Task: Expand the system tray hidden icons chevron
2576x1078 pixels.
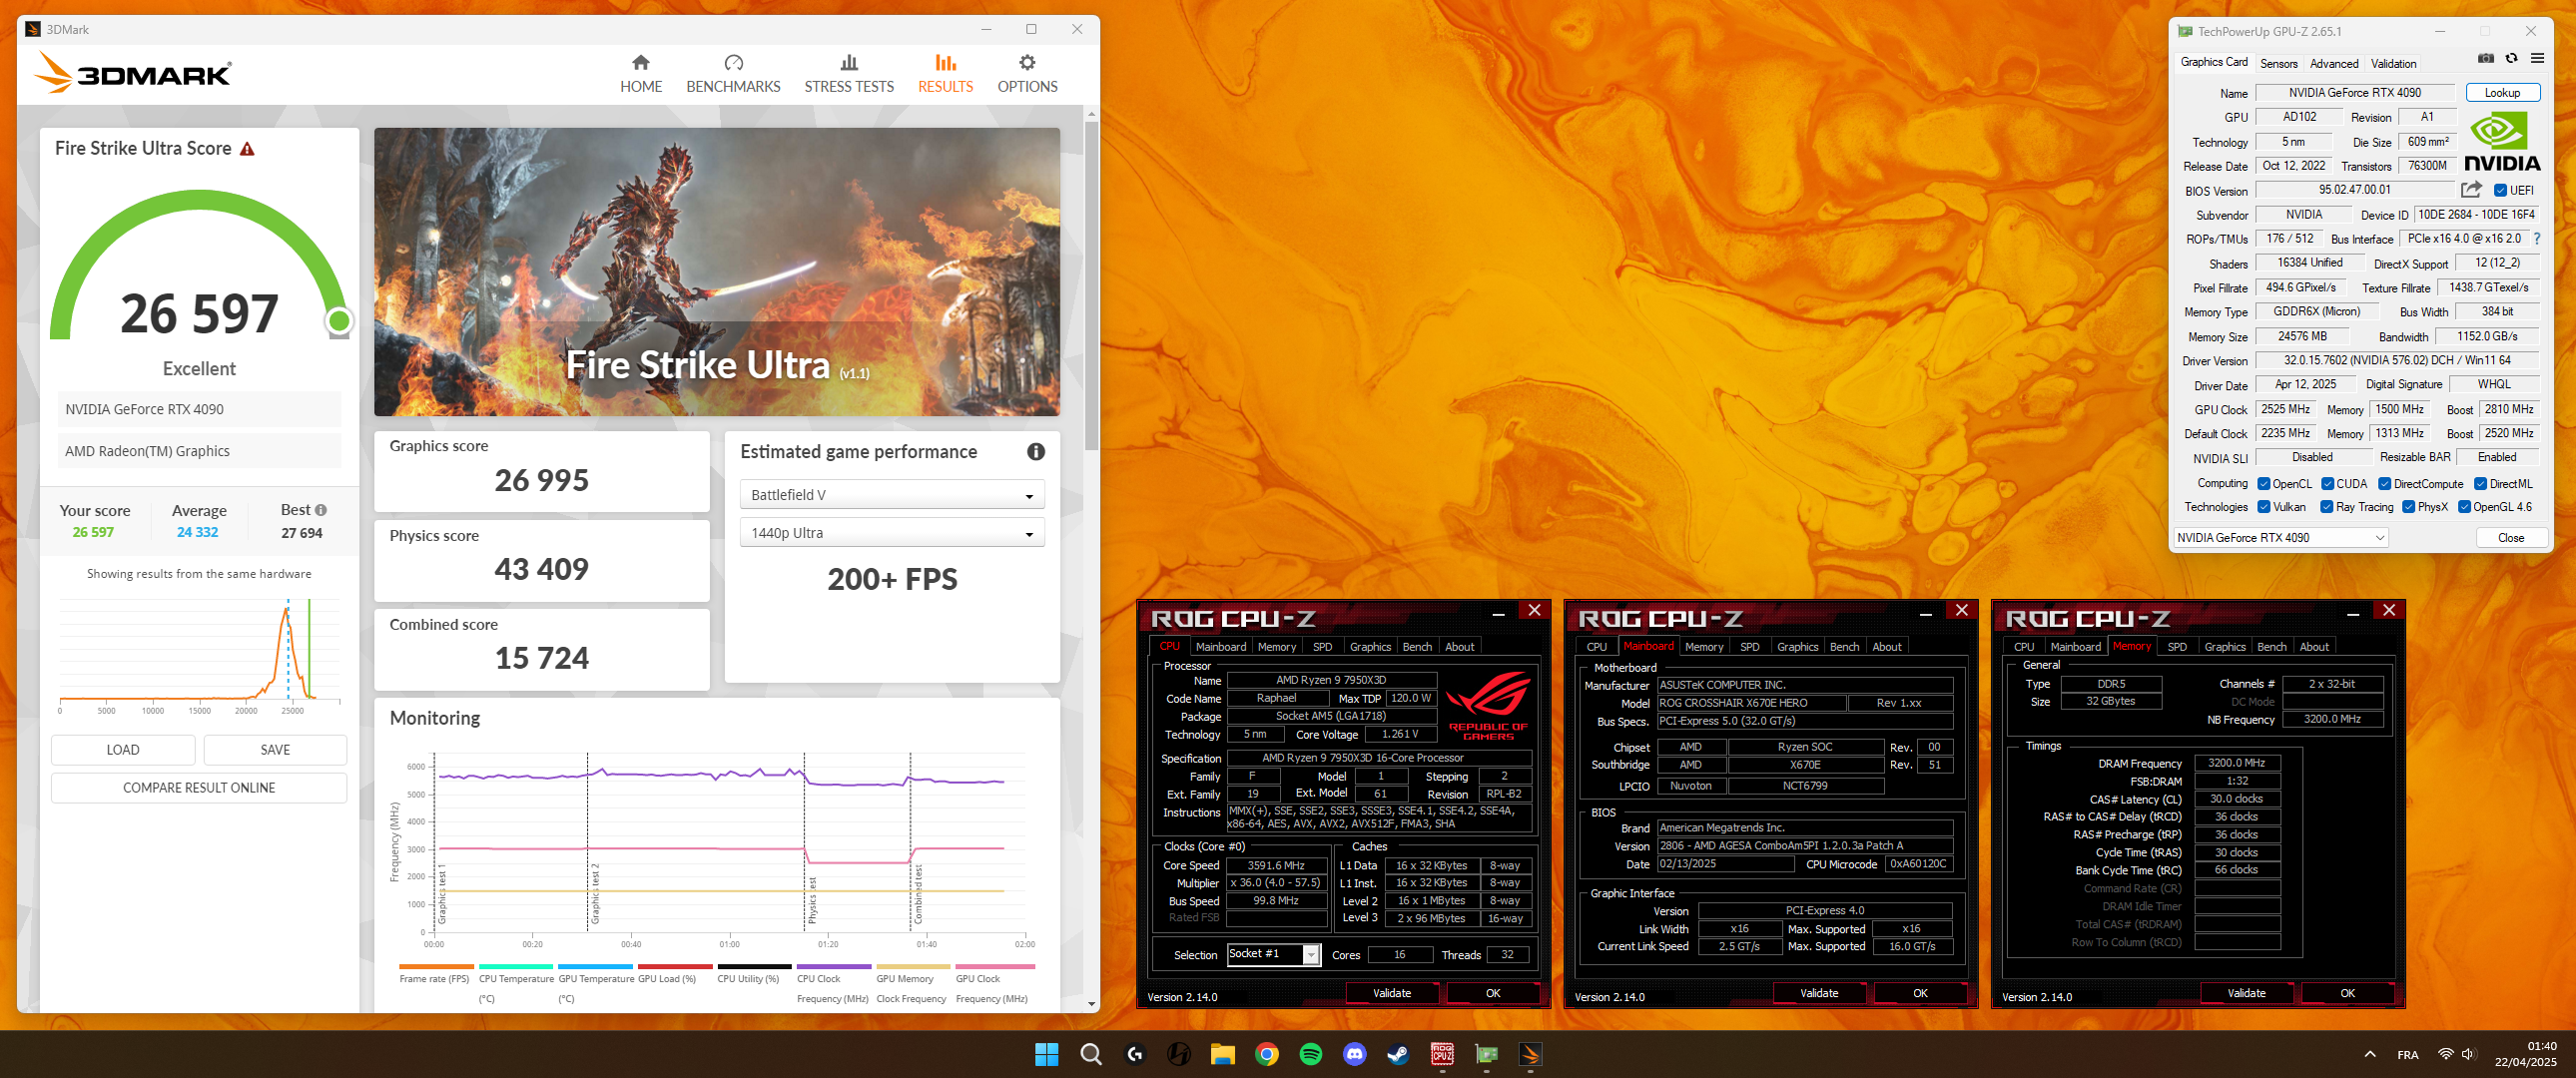Action: pyautogui.click(x=2369, y=1054)
